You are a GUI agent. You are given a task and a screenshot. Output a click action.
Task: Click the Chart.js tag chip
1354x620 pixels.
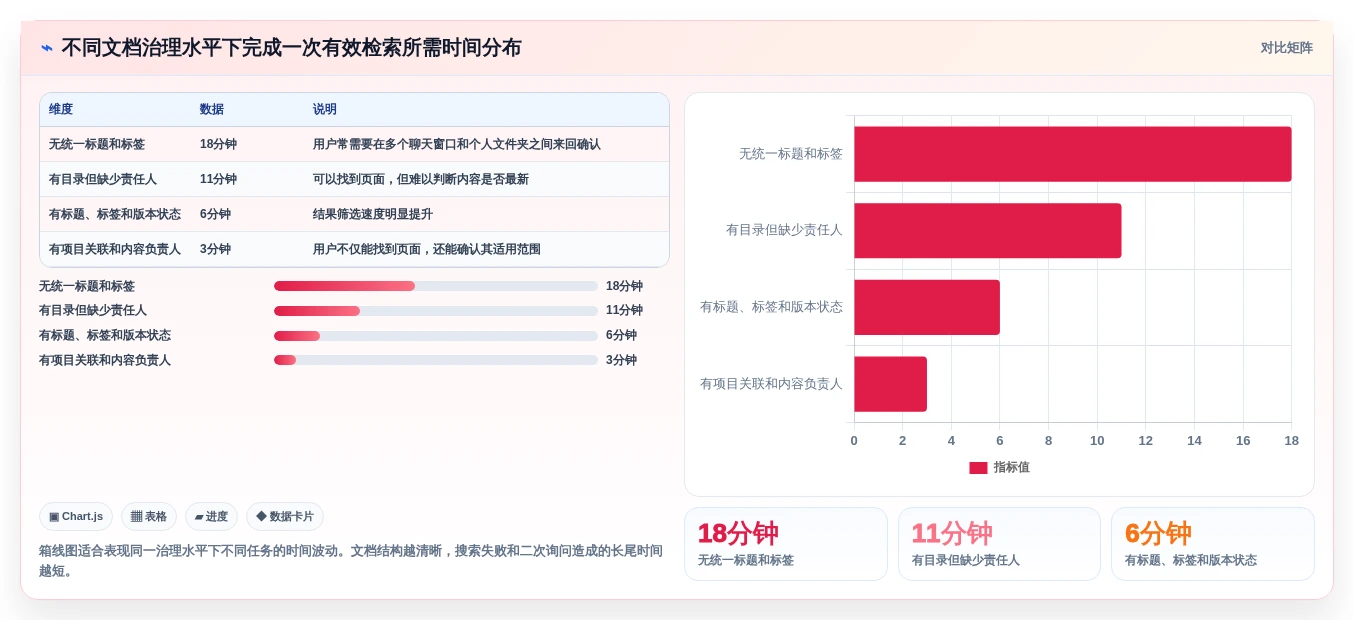[x=76, y=517]
